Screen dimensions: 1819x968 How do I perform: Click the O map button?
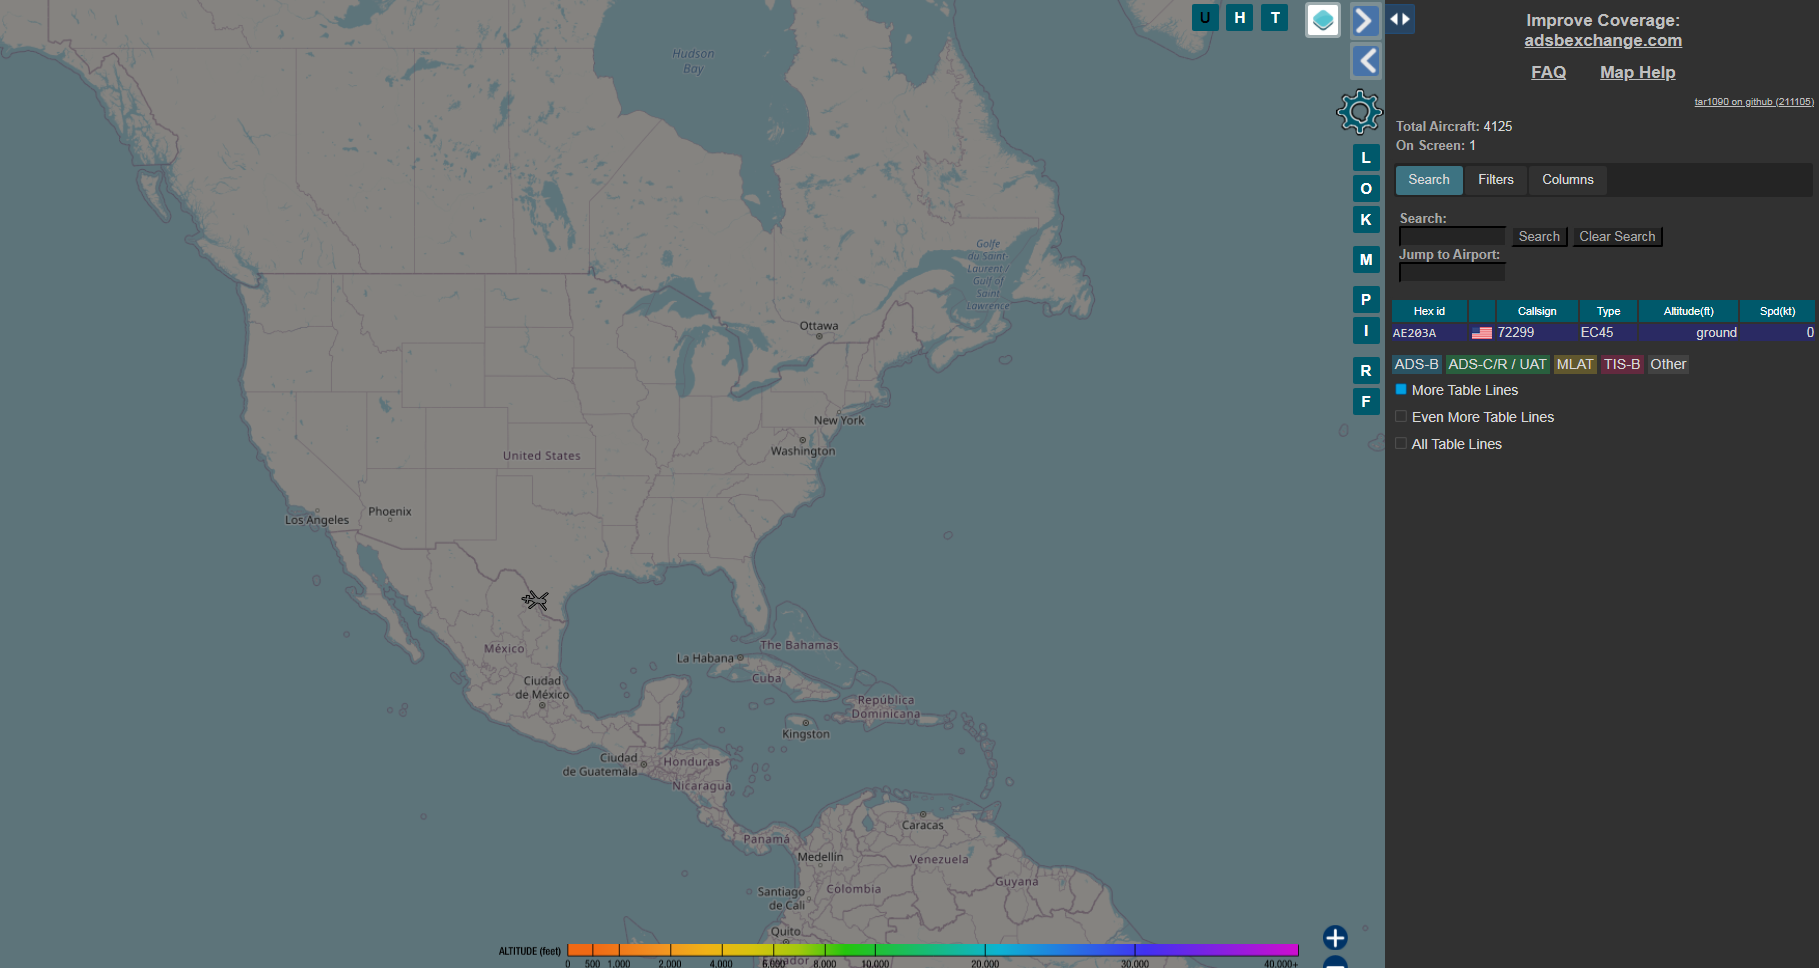click(x=1366, y=189)
